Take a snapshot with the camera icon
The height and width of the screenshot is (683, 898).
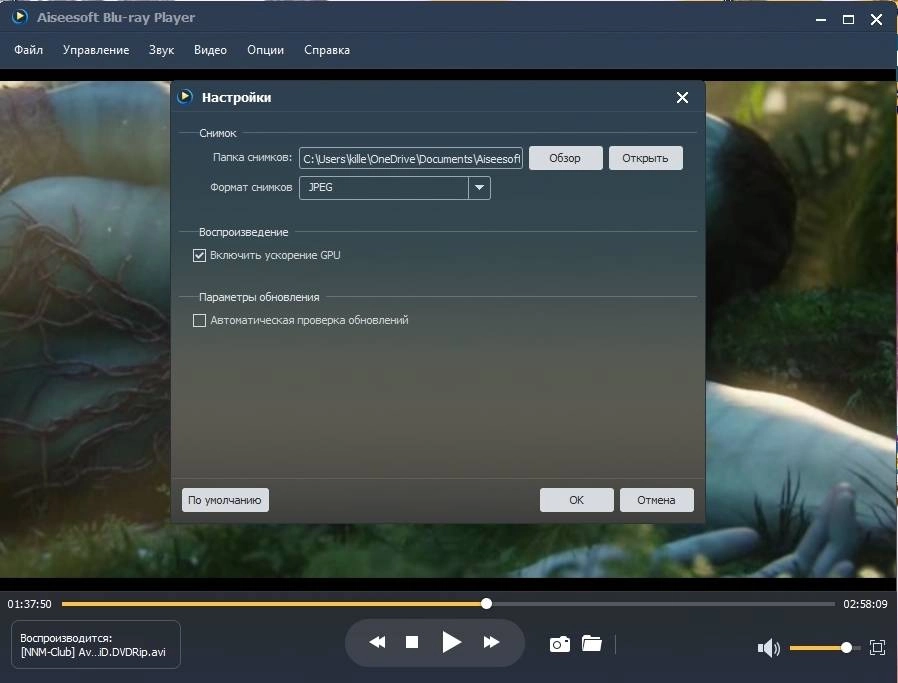(560, 644)
